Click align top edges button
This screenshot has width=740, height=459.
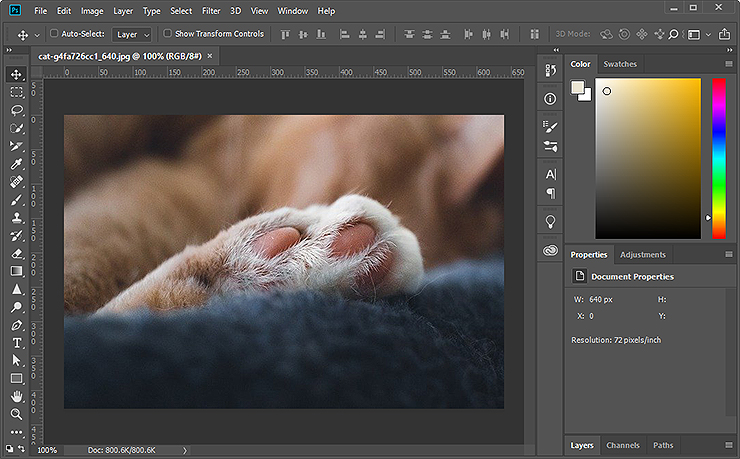285,34
